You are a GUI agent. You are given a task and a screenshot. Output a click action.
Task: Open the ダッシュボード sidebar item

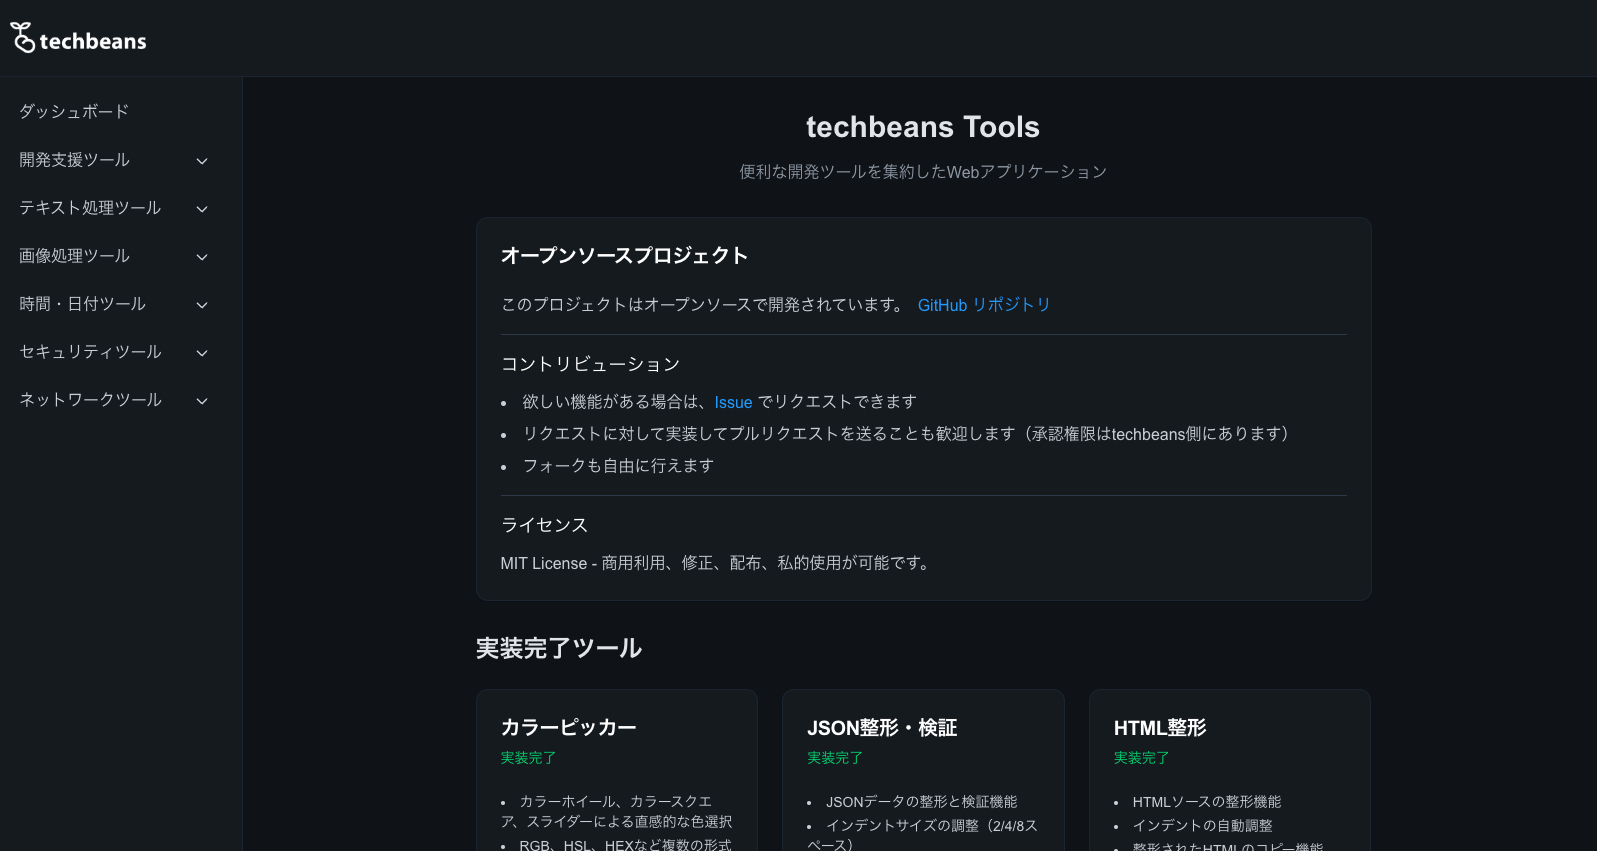74,112
